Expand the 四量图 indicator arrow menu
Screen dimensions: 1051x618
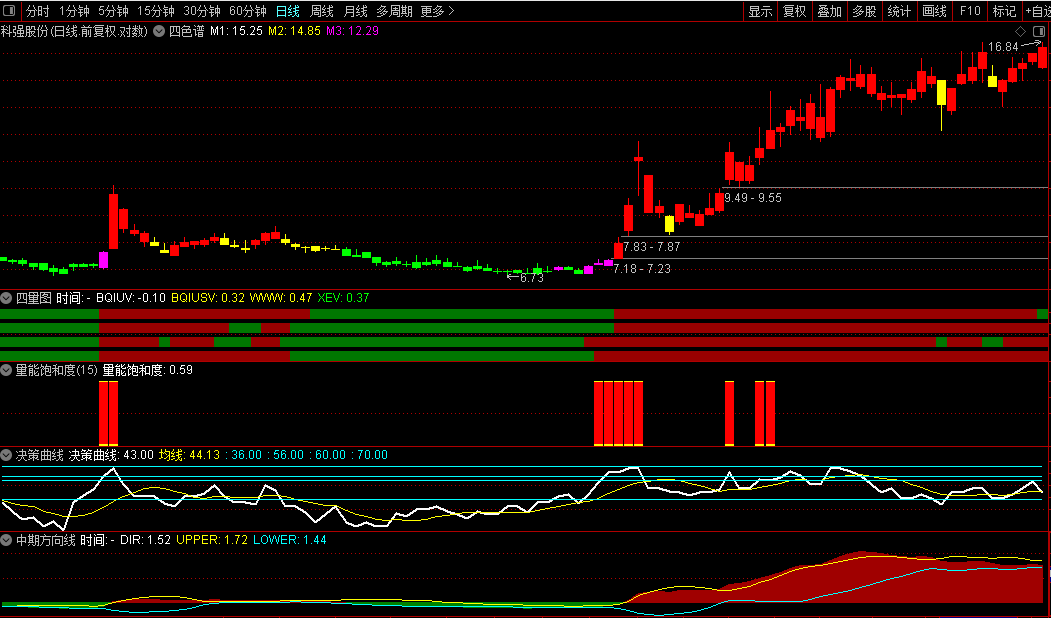[x=7, y=298]
